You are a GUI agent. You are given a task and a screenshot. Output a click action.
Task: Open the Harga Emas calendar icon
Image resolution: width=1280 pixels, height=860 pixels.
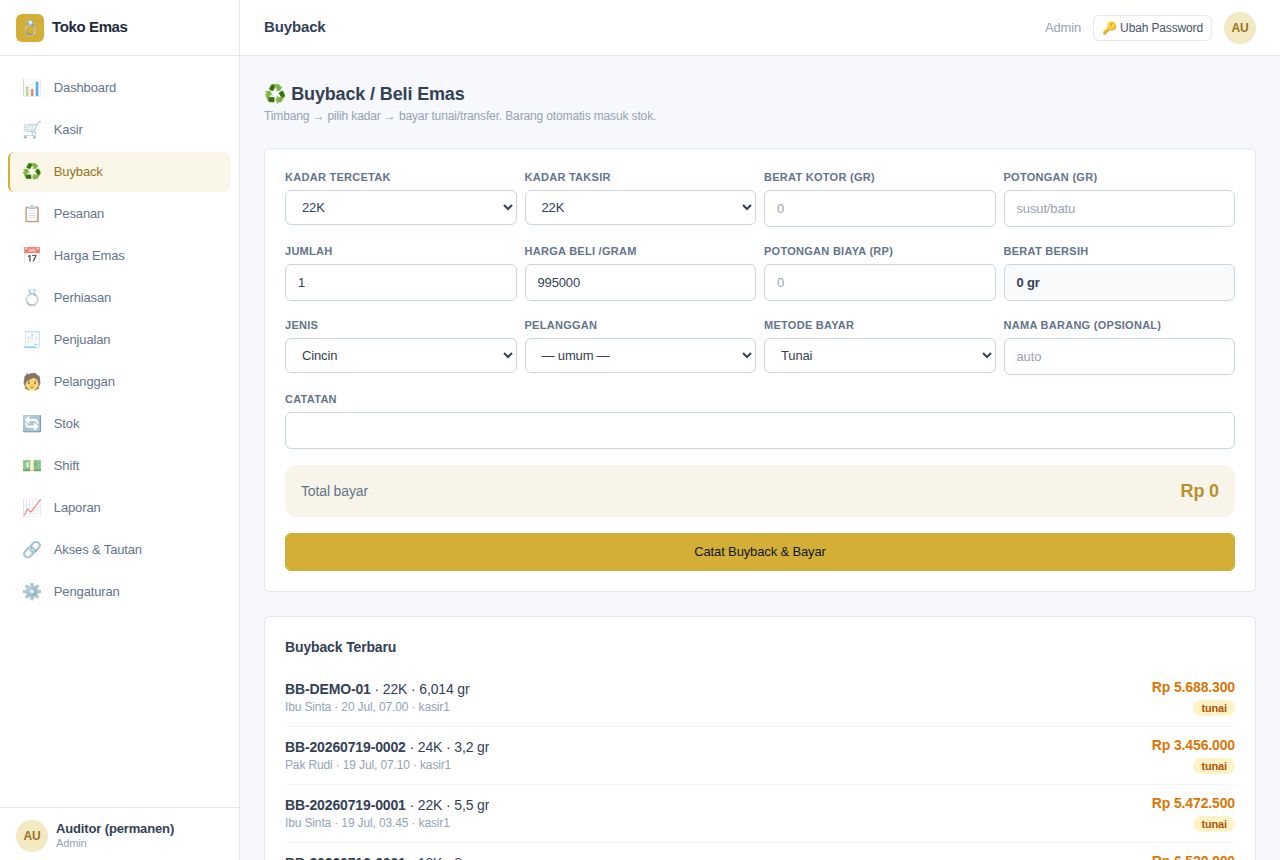32,256
